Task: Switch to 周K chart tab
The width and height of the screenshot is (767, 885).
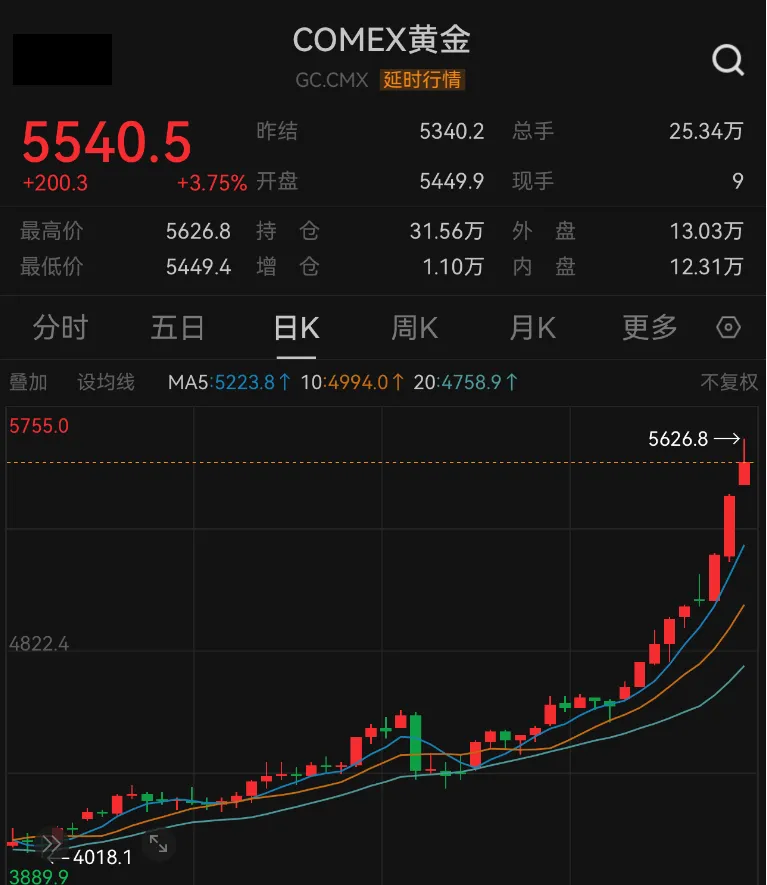Action: tap(415, 328)
